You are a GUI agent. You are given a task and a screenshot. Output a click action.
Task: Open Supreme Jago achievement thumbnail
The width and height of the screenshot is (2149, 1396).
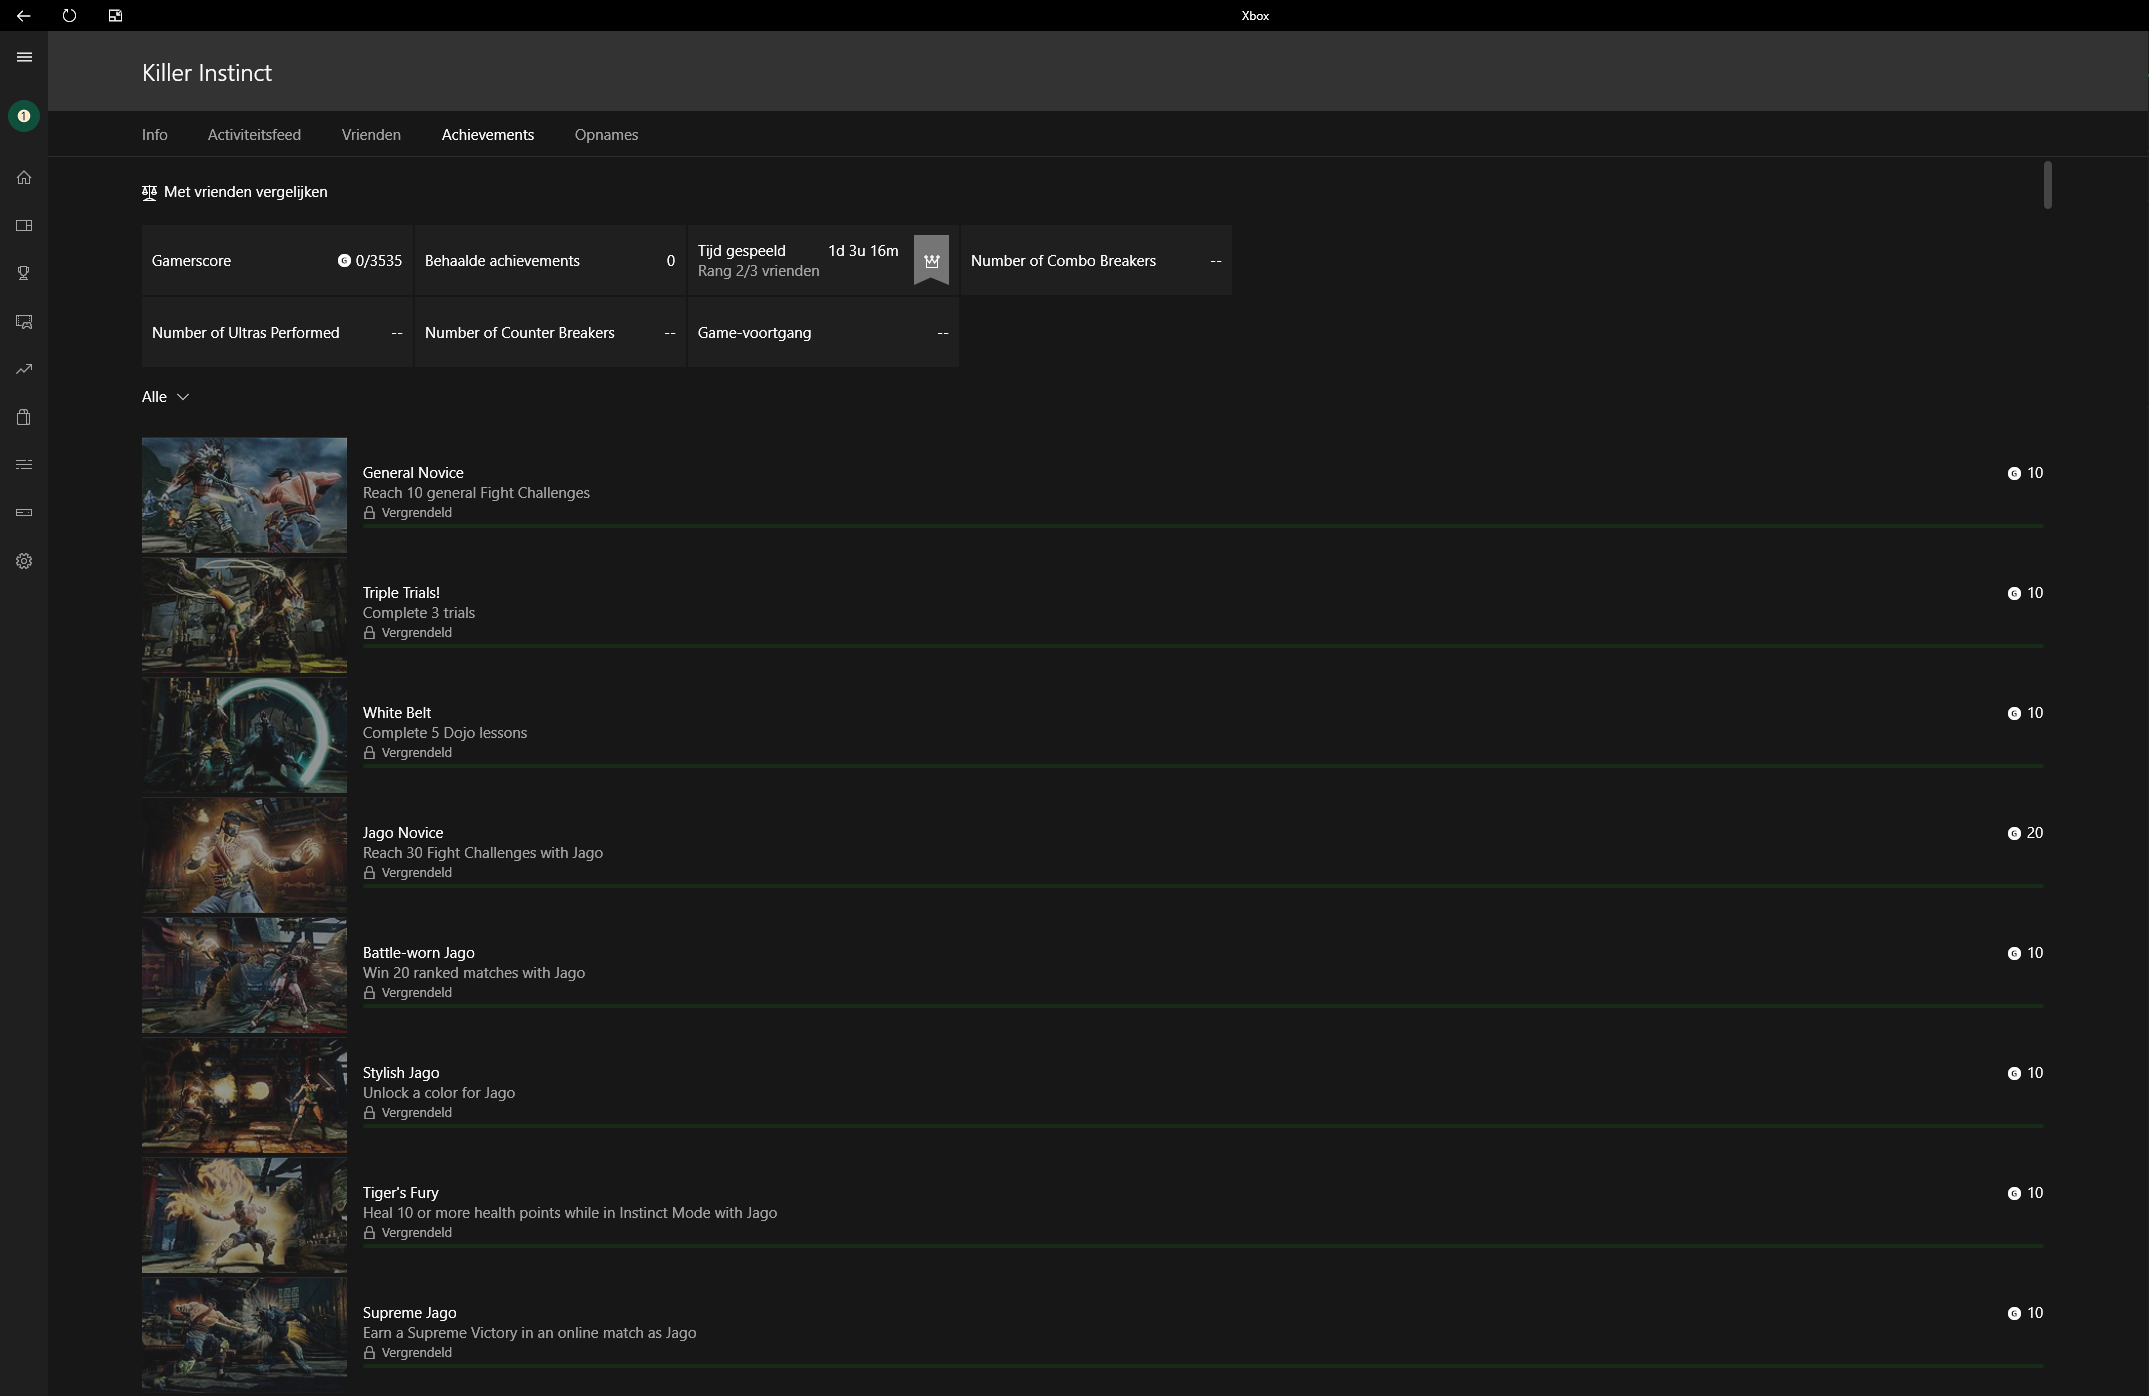pyautogui.click(x=244, y=1335)
